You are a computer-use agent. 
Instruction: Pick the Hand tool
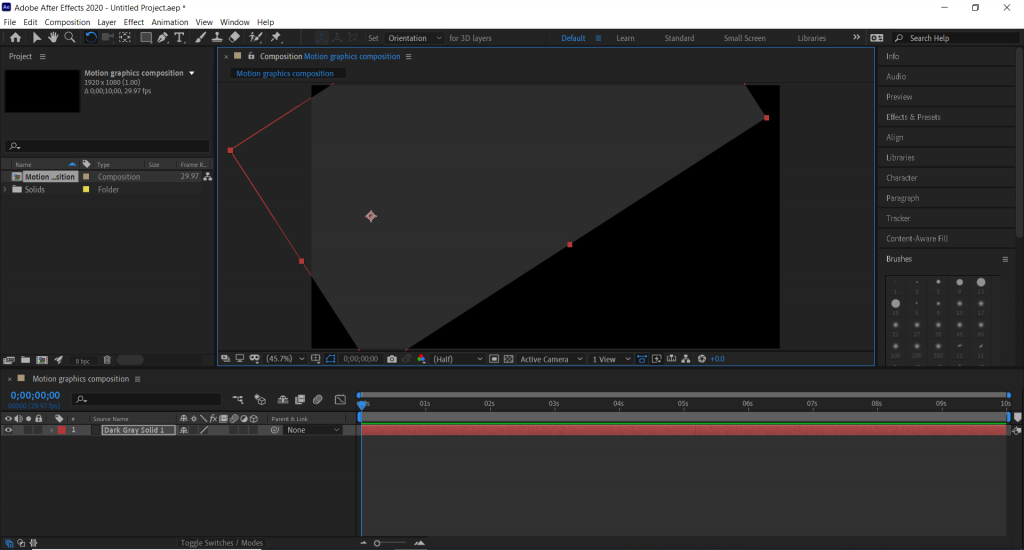(53, 37)
